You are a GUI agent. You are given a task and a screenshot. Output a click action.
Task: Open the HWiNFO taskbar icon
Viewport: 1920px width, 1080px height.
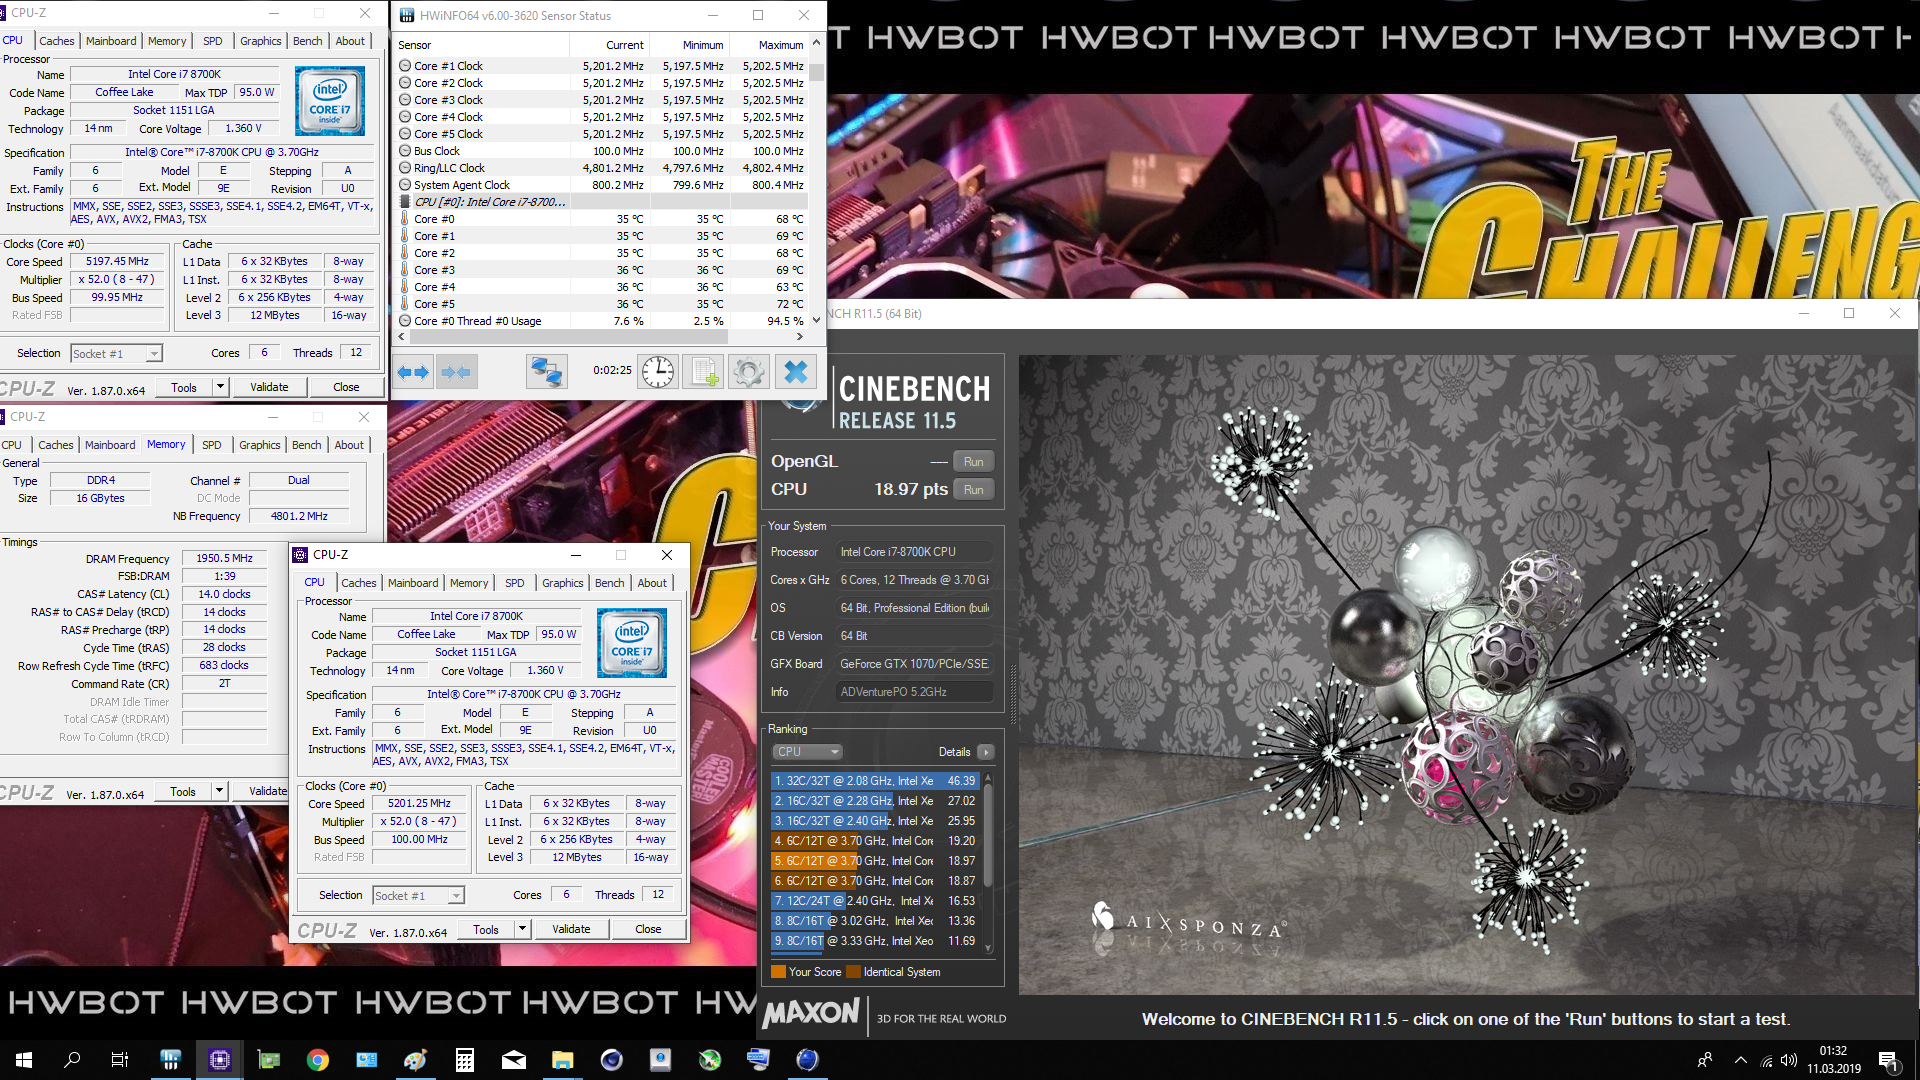pos(170,1060)
